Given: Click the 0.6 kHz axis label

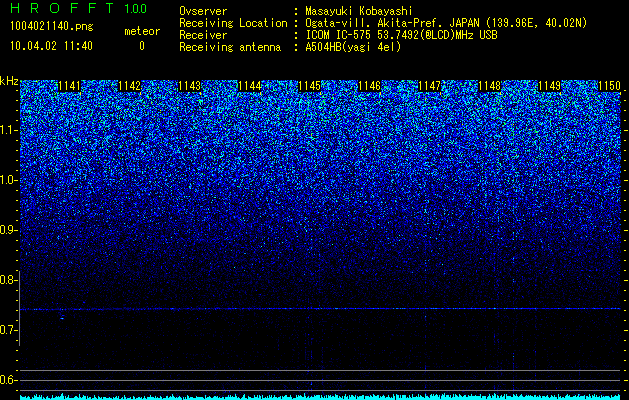Looking at the screenshot, I should pos(8,380).
